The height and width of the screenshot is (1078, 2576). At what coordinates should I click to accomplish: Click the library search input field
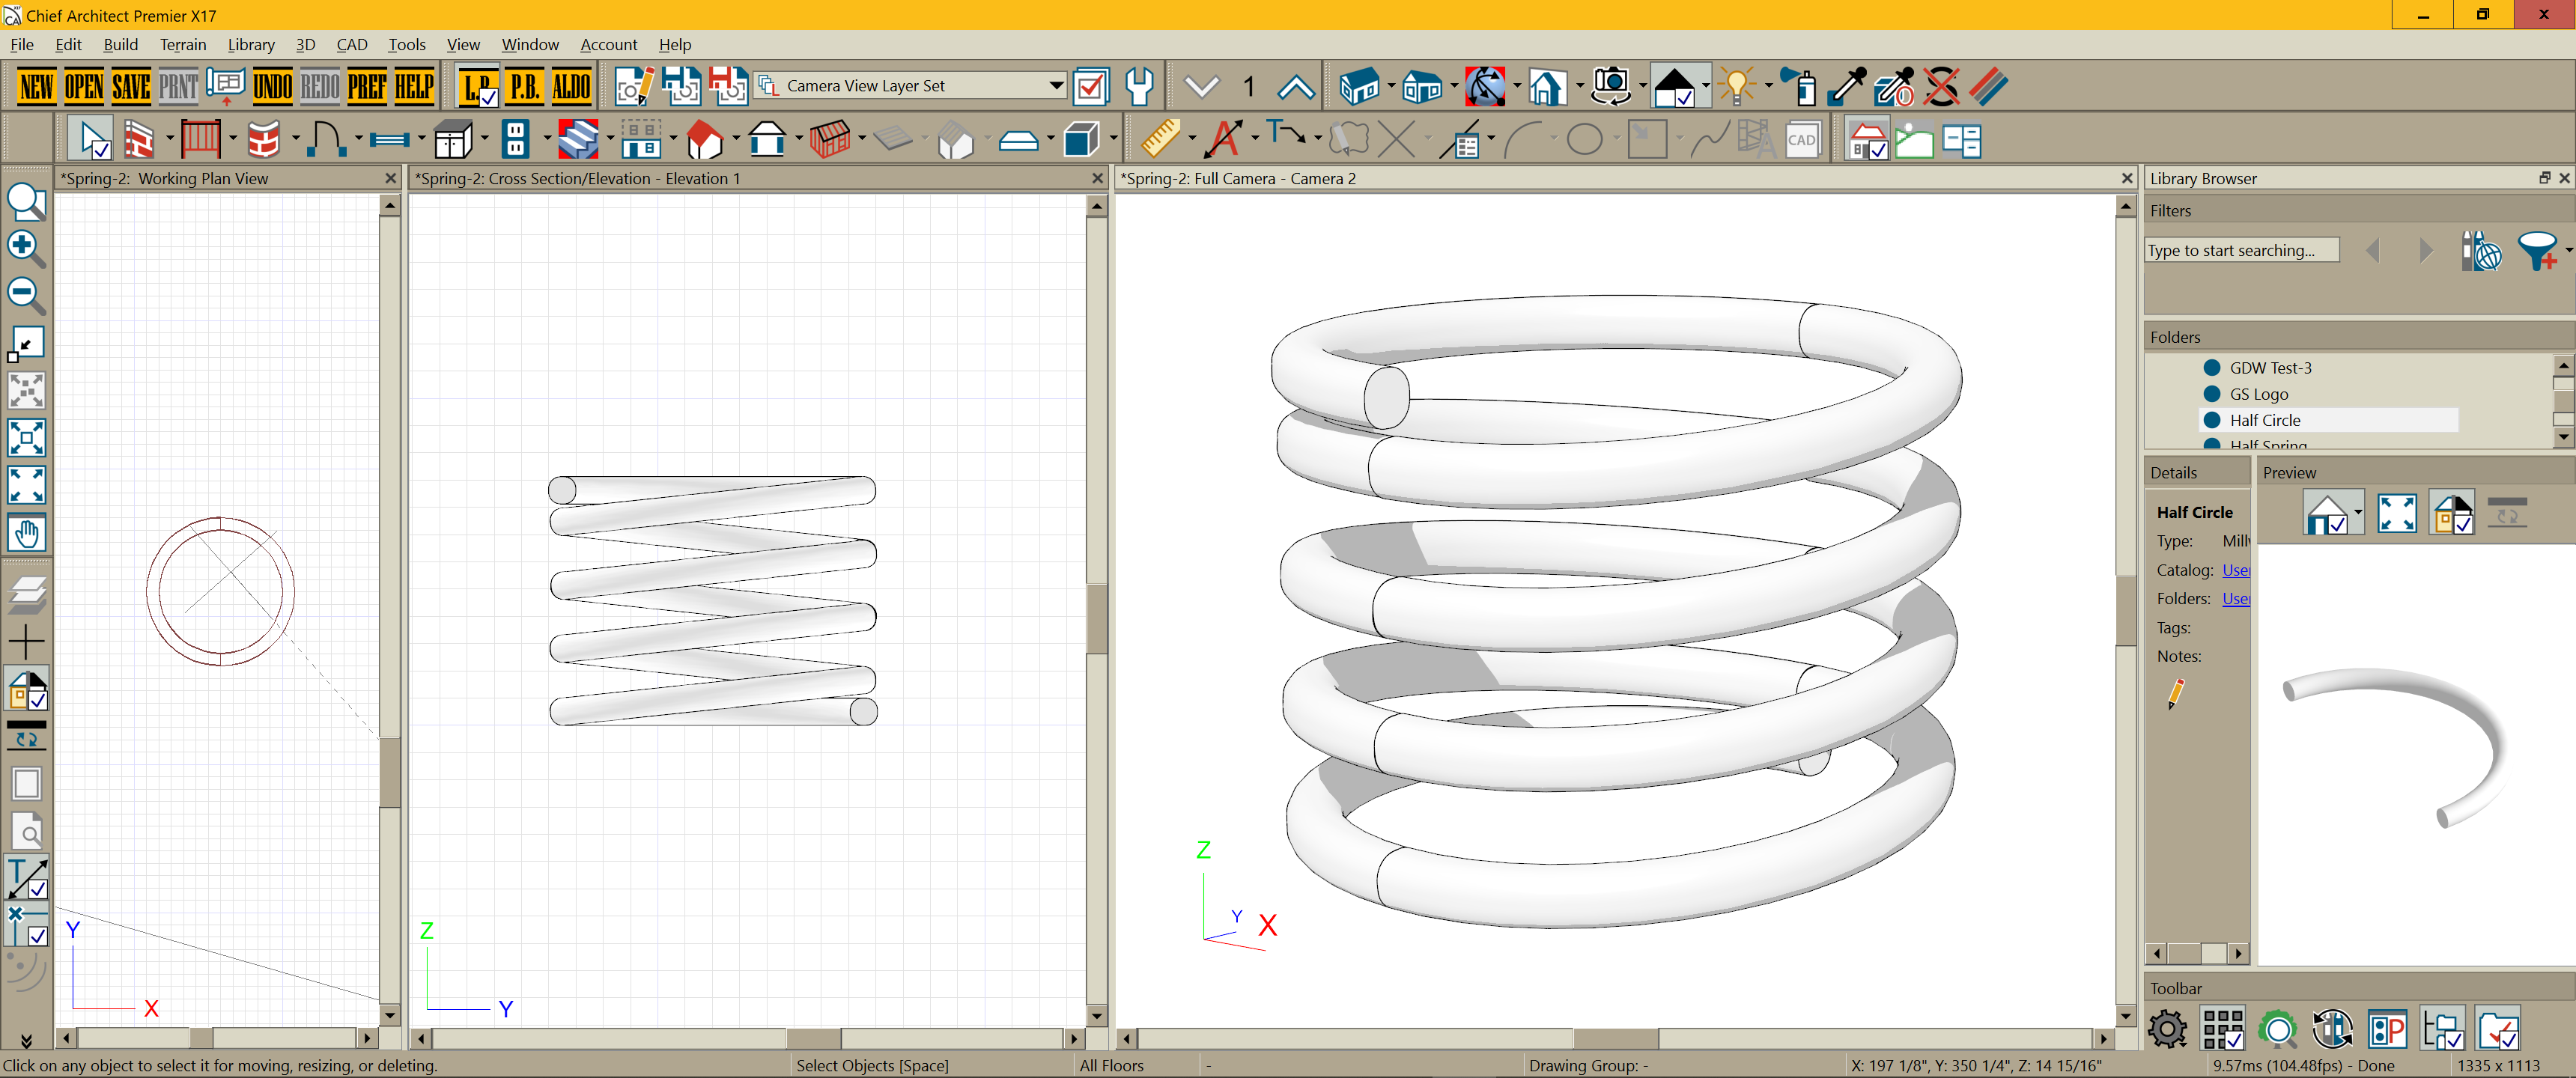pos(2241,250)
